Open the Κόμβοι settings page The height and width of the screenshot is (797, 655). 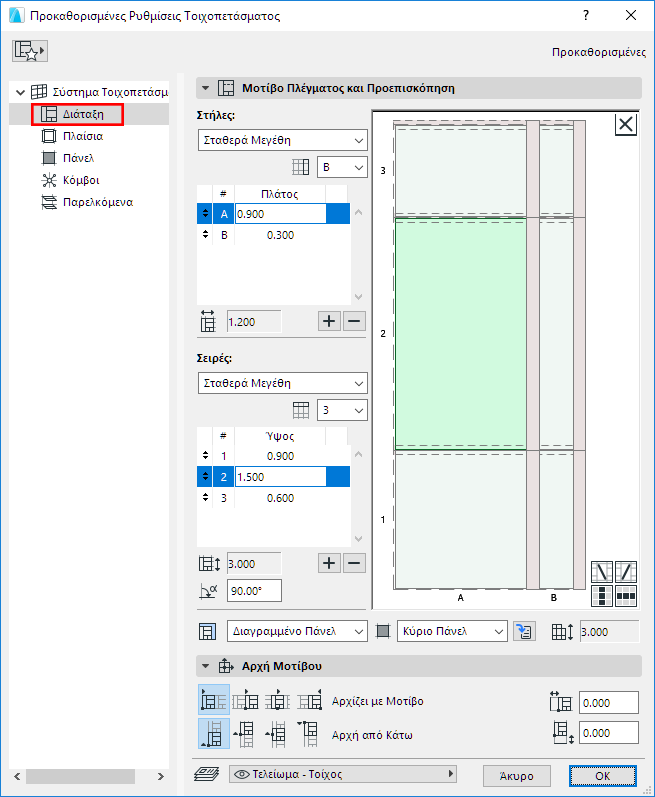[x=81, y=180]
